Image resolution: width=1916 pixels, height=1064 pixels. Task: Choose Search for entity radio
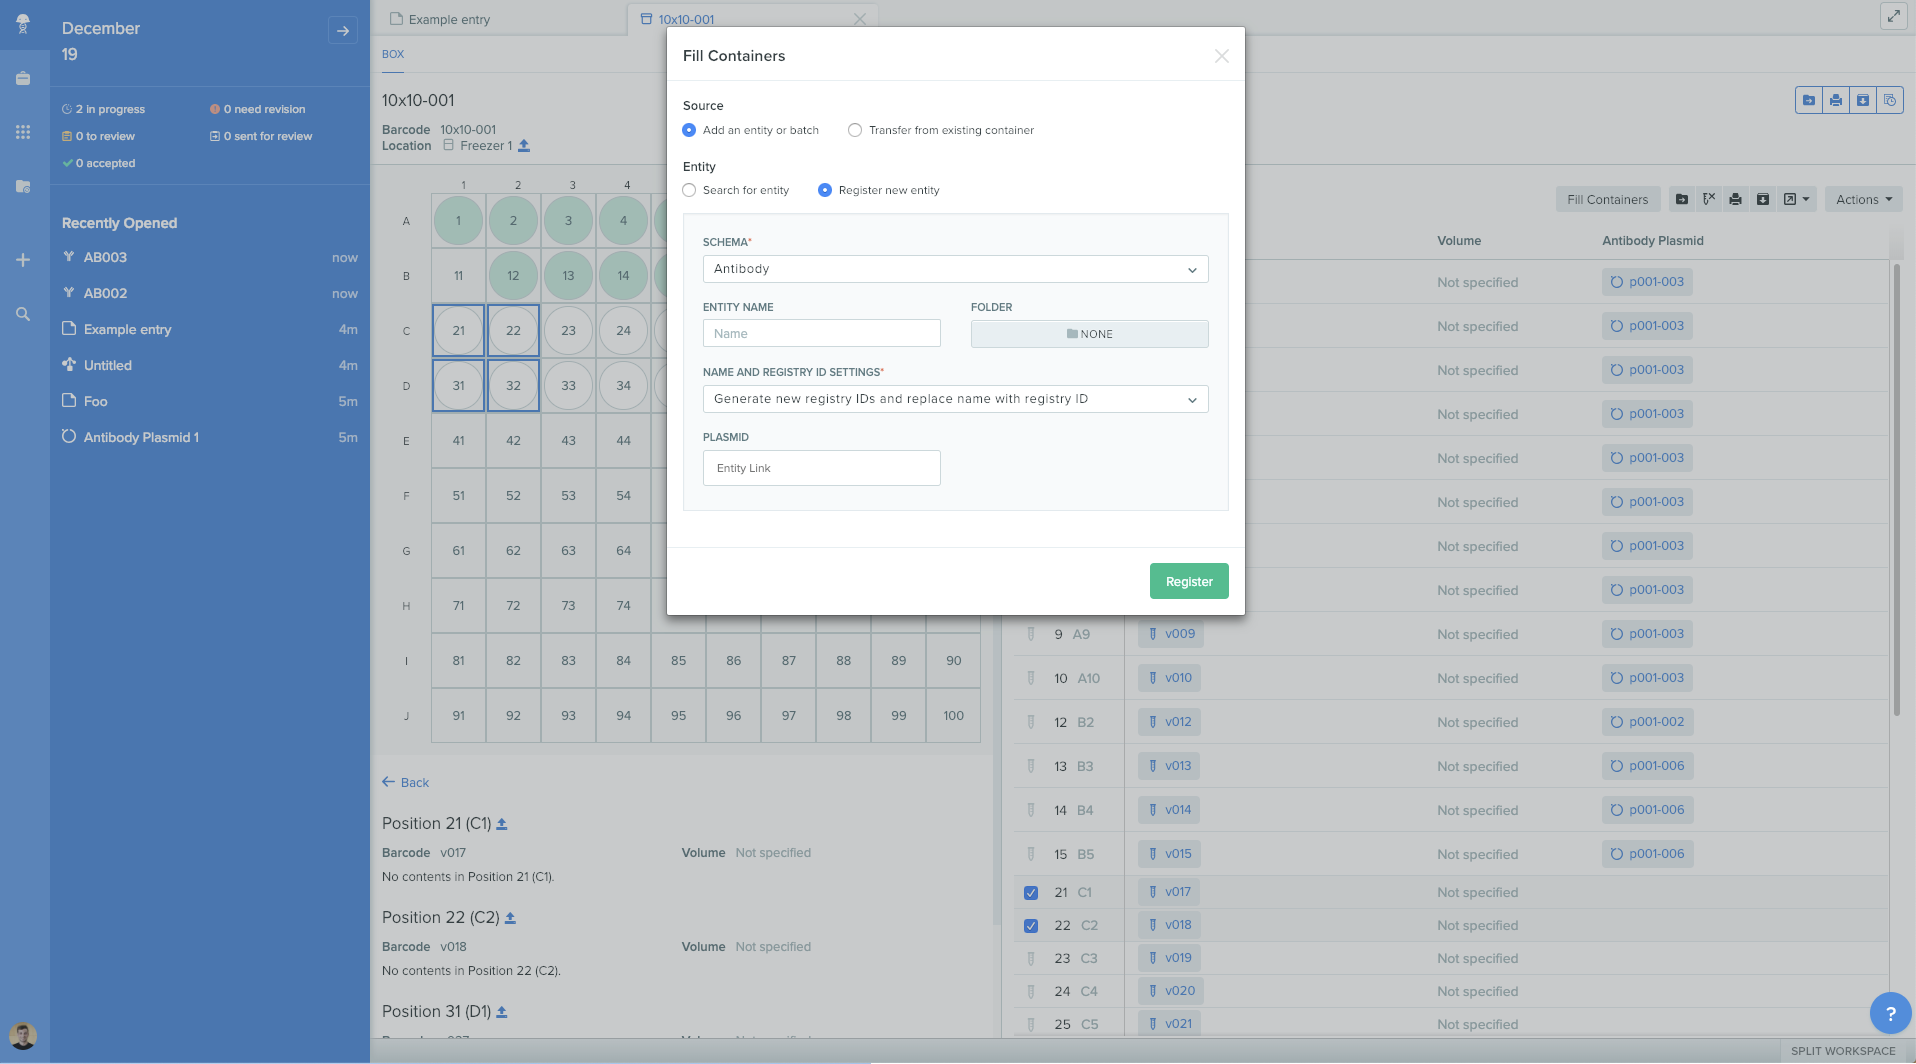(x=689, y=190)
